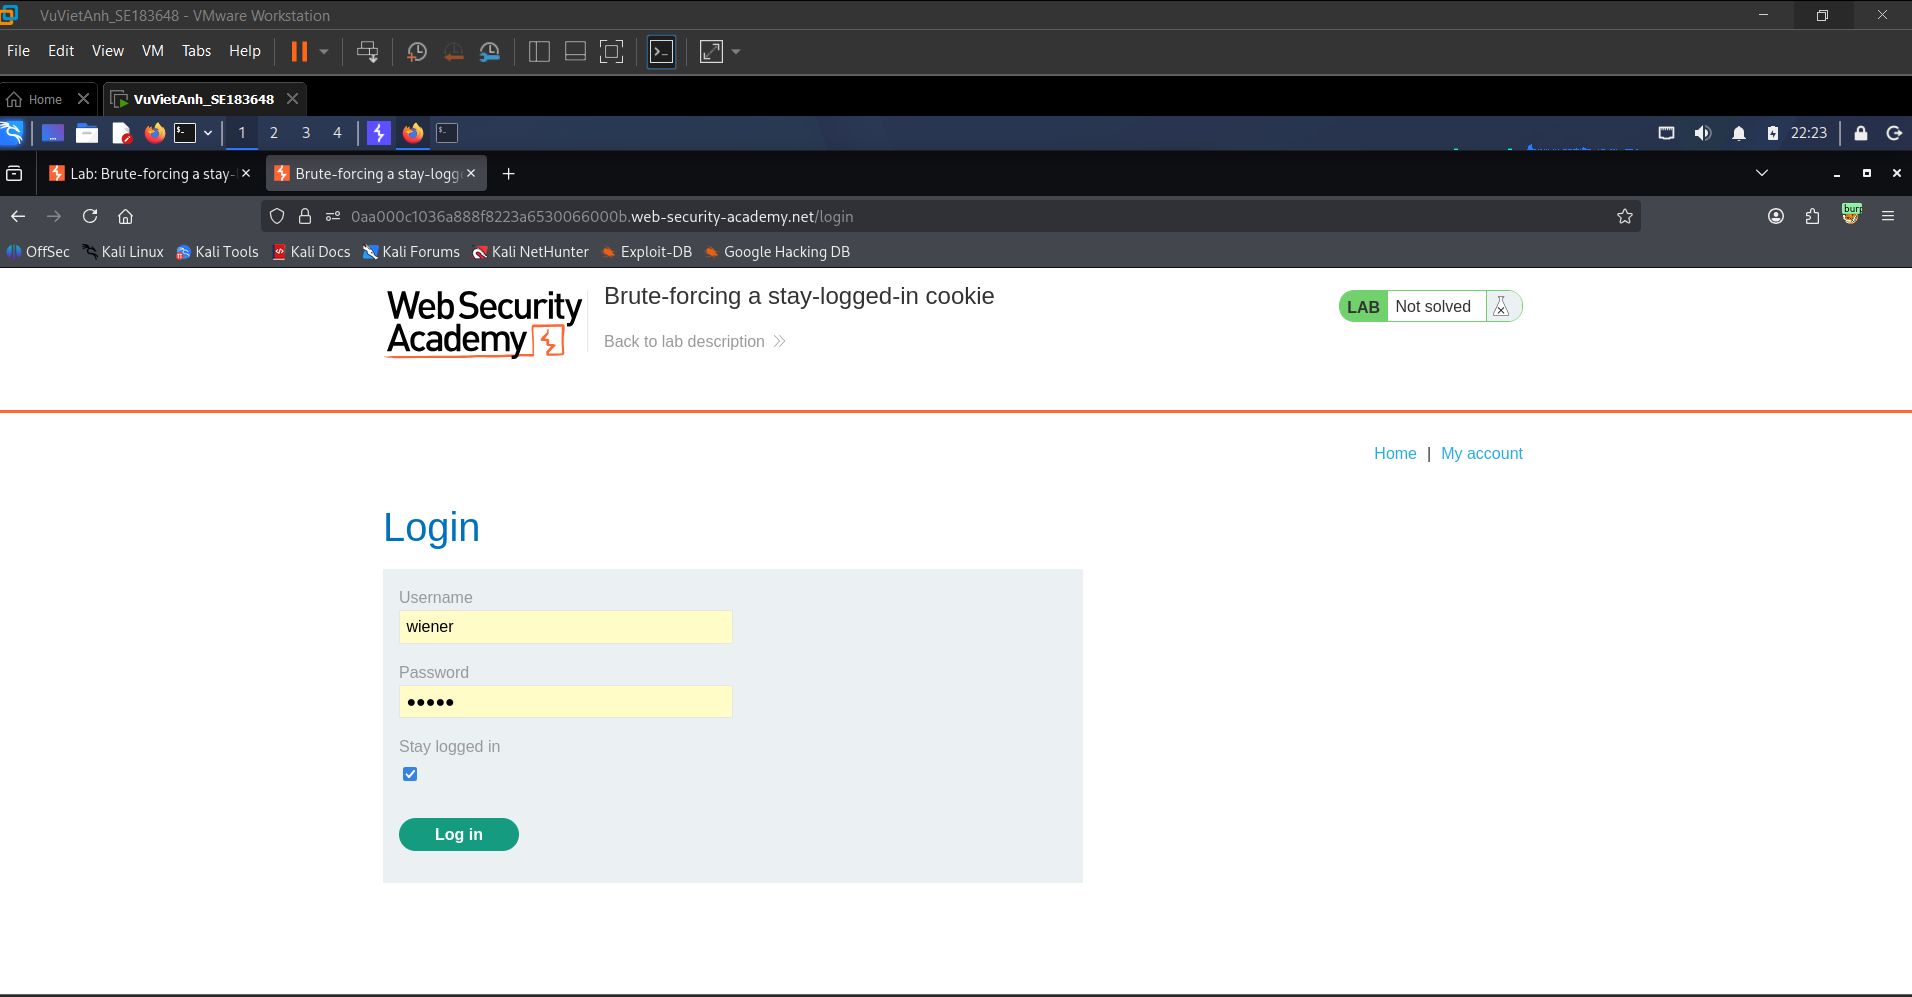Open the Help menu in VMware
This screenshot has height=997, width=1912.
coord(244,51)
